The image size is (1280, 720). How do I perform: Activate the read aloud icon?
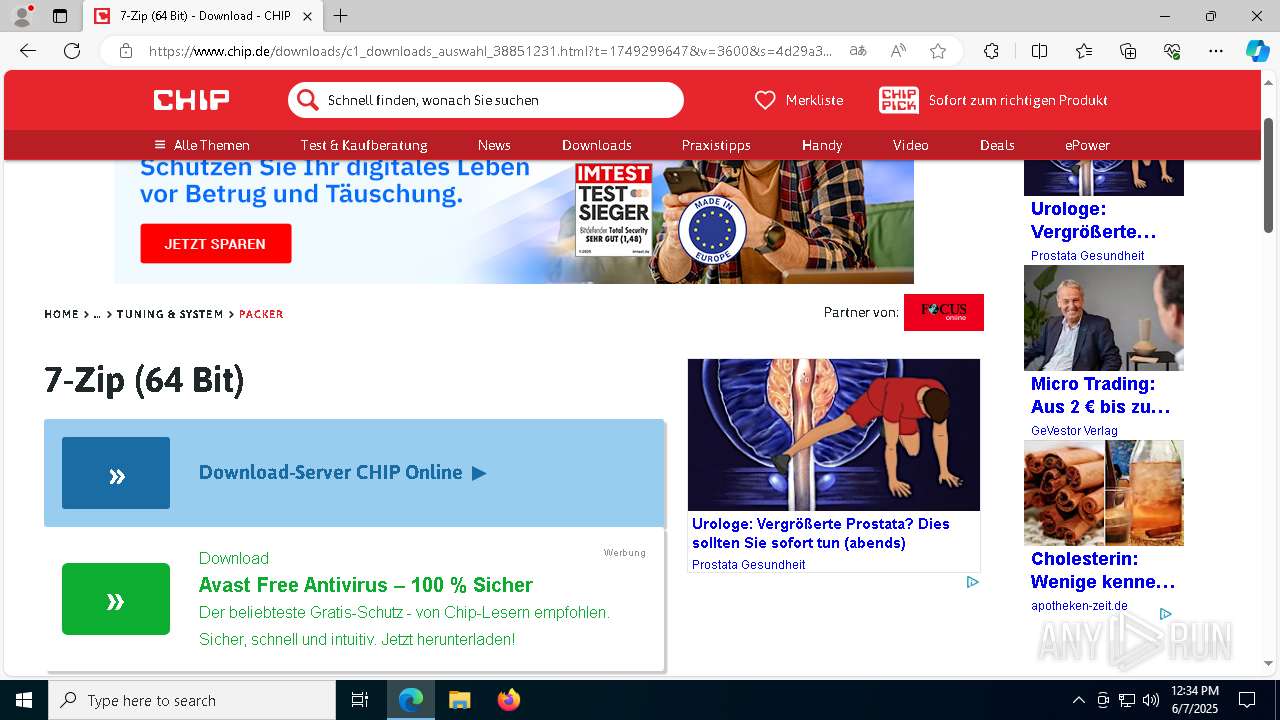click(898, 51)
